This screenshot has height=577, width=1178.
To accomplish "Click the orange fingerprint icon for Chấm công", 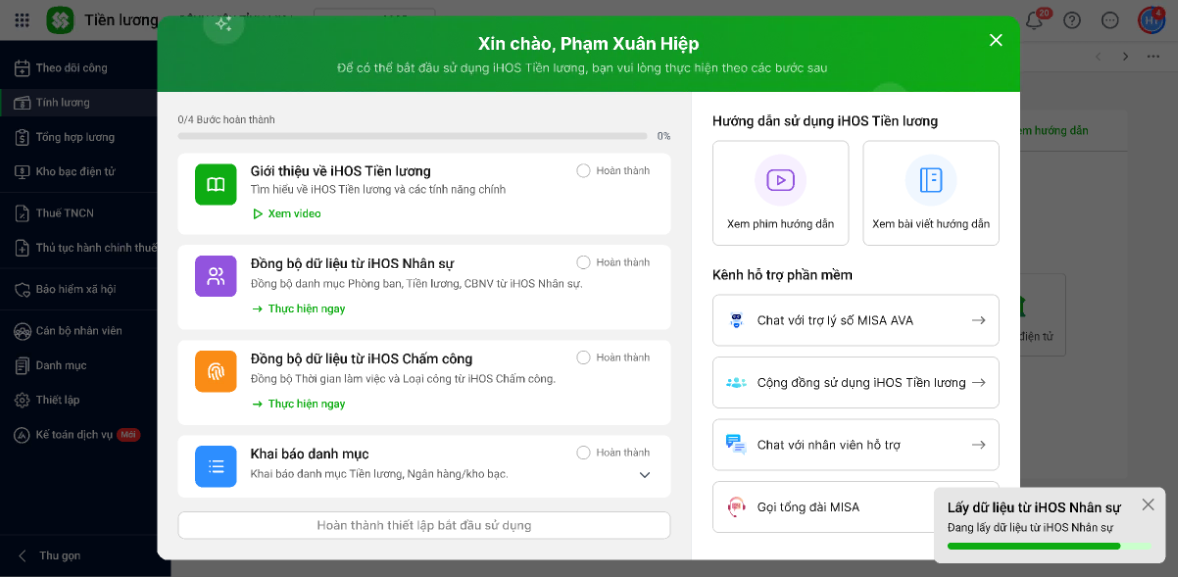I will tap(216, 371).
